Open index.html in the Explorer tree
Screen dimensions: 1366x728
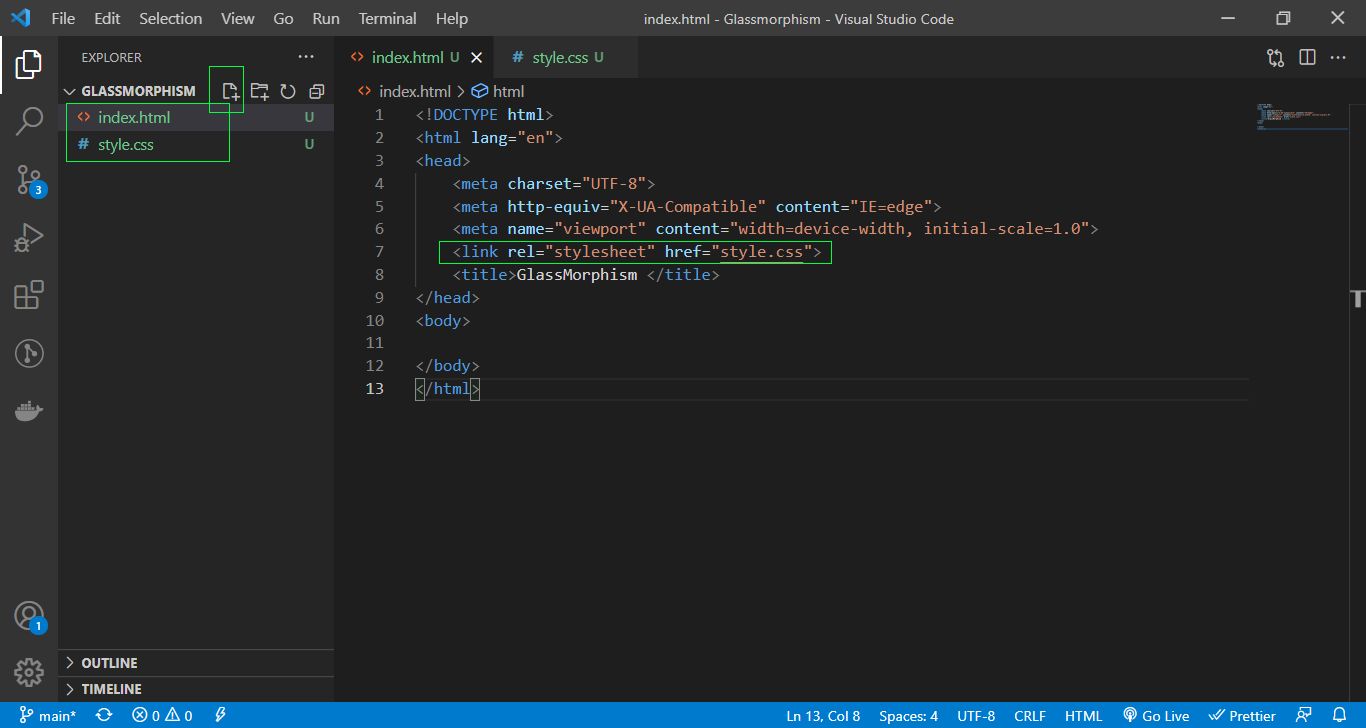(196, 118)
